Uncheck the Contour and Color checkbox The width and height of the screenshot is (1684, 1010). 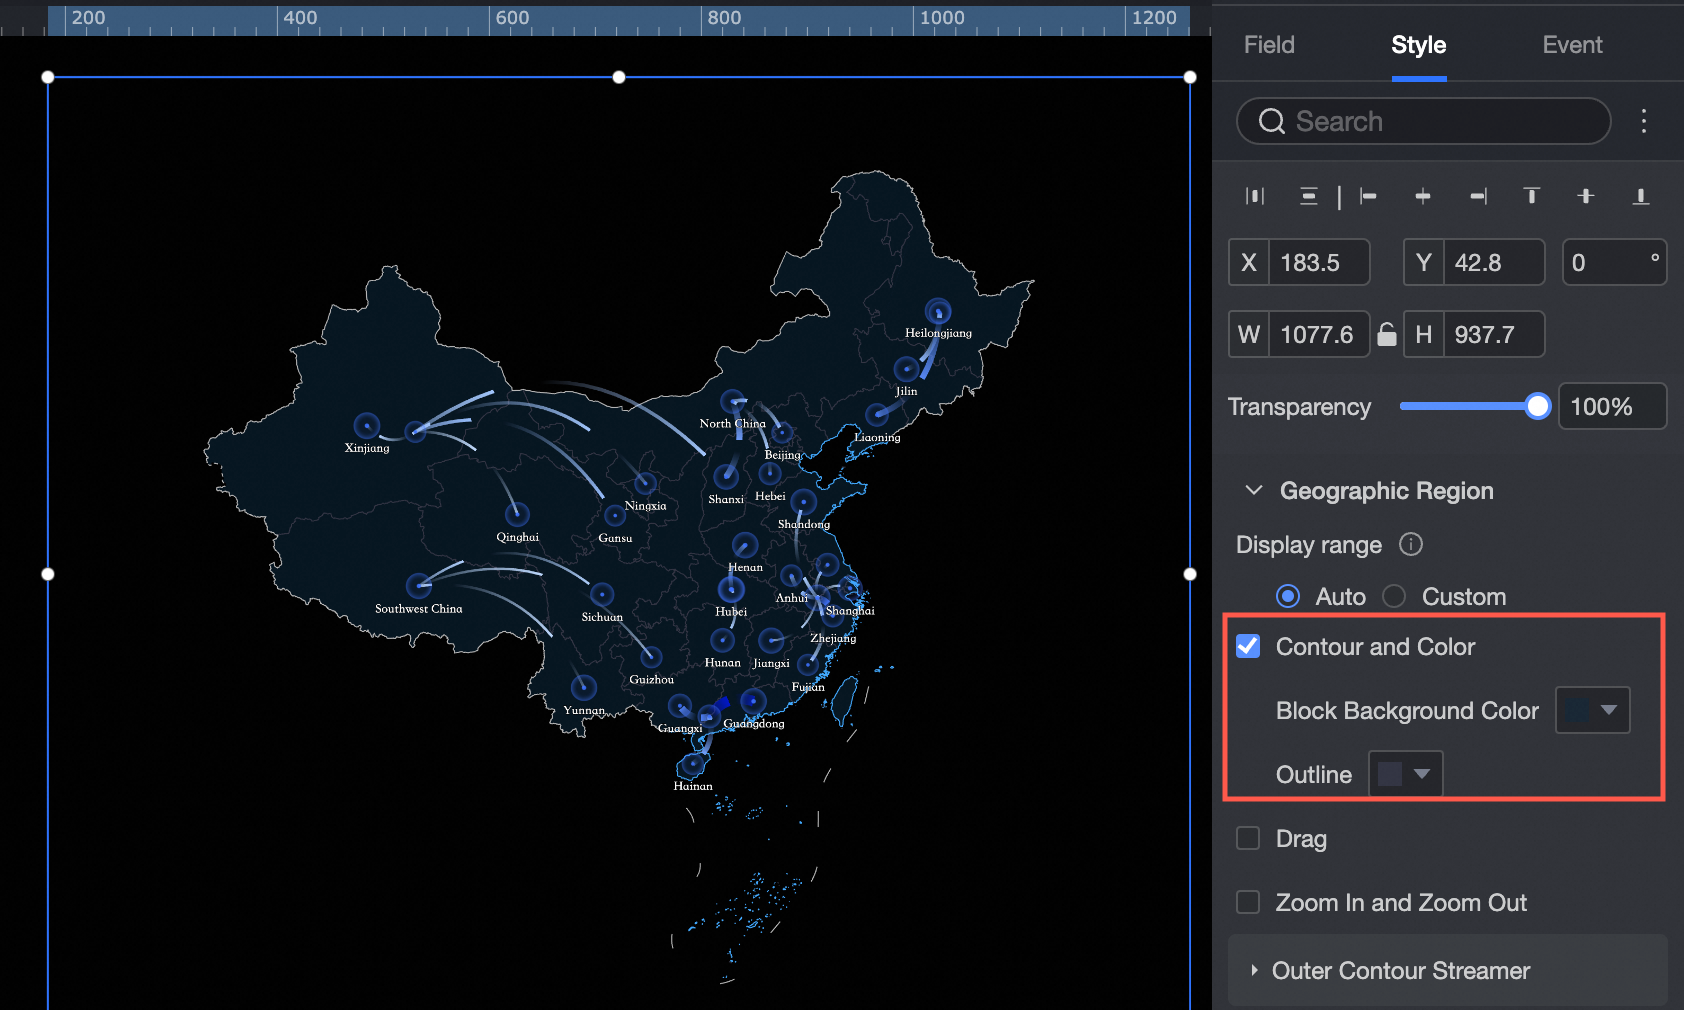(x=1248, y=646)
